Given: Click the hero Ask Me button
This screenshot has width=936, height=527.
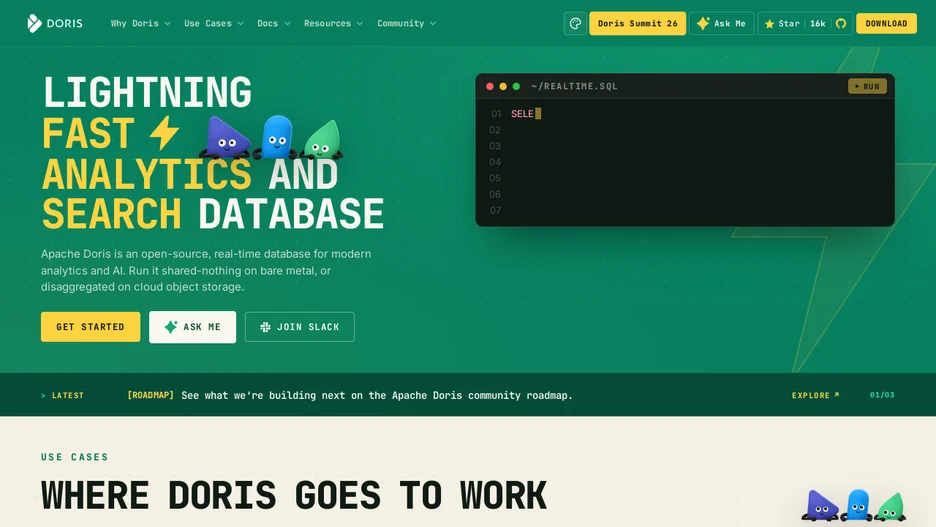Looking at the screenshot, I should [192, 327].
